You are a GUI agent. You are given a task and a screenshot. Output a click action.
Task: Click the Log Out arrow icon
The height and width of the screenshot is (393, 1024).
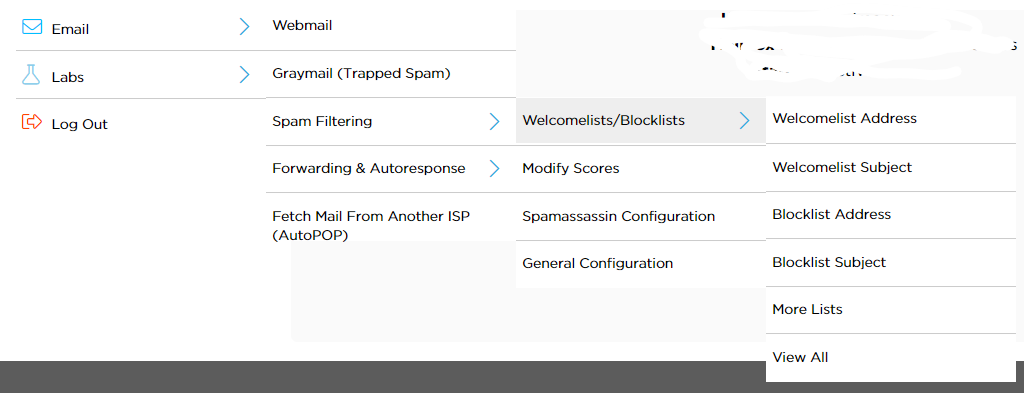pos(31,122)
